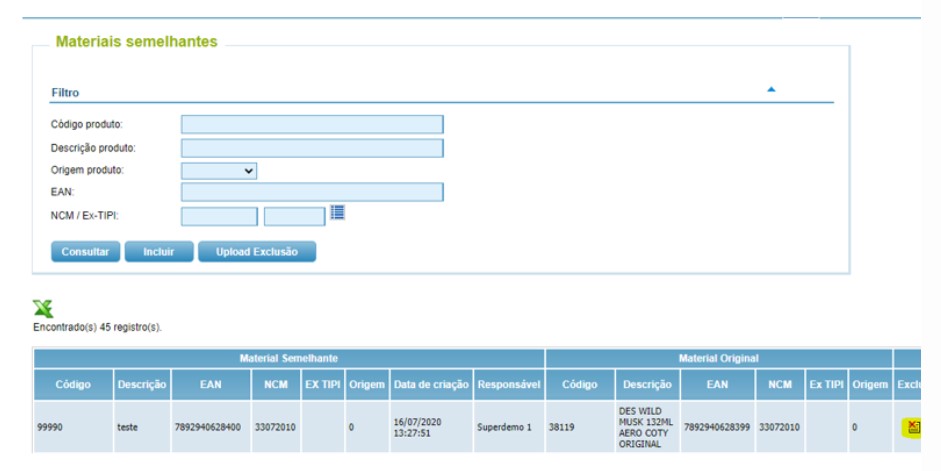Delete the teste record via the exclude icon

pos(913,427)
